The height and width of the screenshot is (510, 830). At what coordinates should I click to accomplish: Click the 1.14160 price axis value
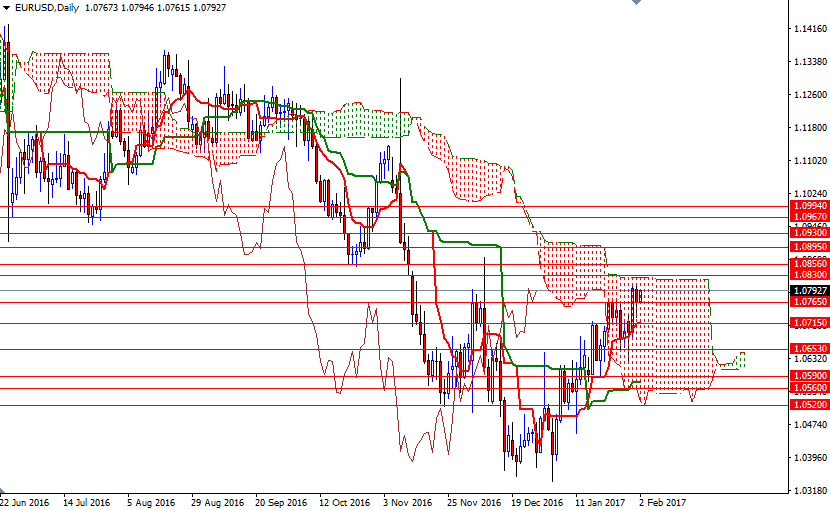[x=810, y=29]
